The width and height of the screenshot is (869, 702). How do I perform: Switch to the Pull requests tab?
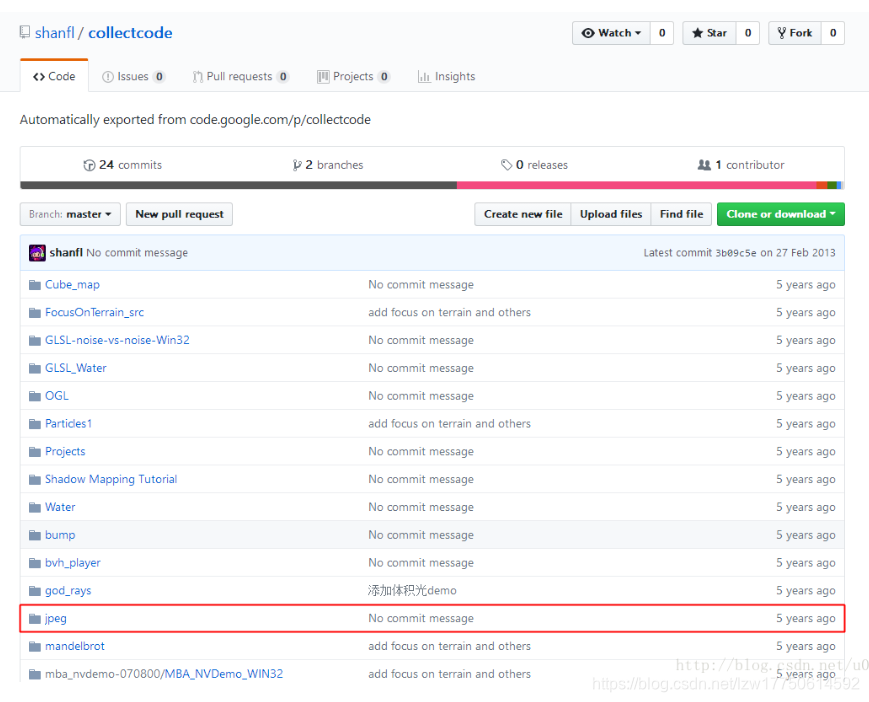click(x=241, y=76)
